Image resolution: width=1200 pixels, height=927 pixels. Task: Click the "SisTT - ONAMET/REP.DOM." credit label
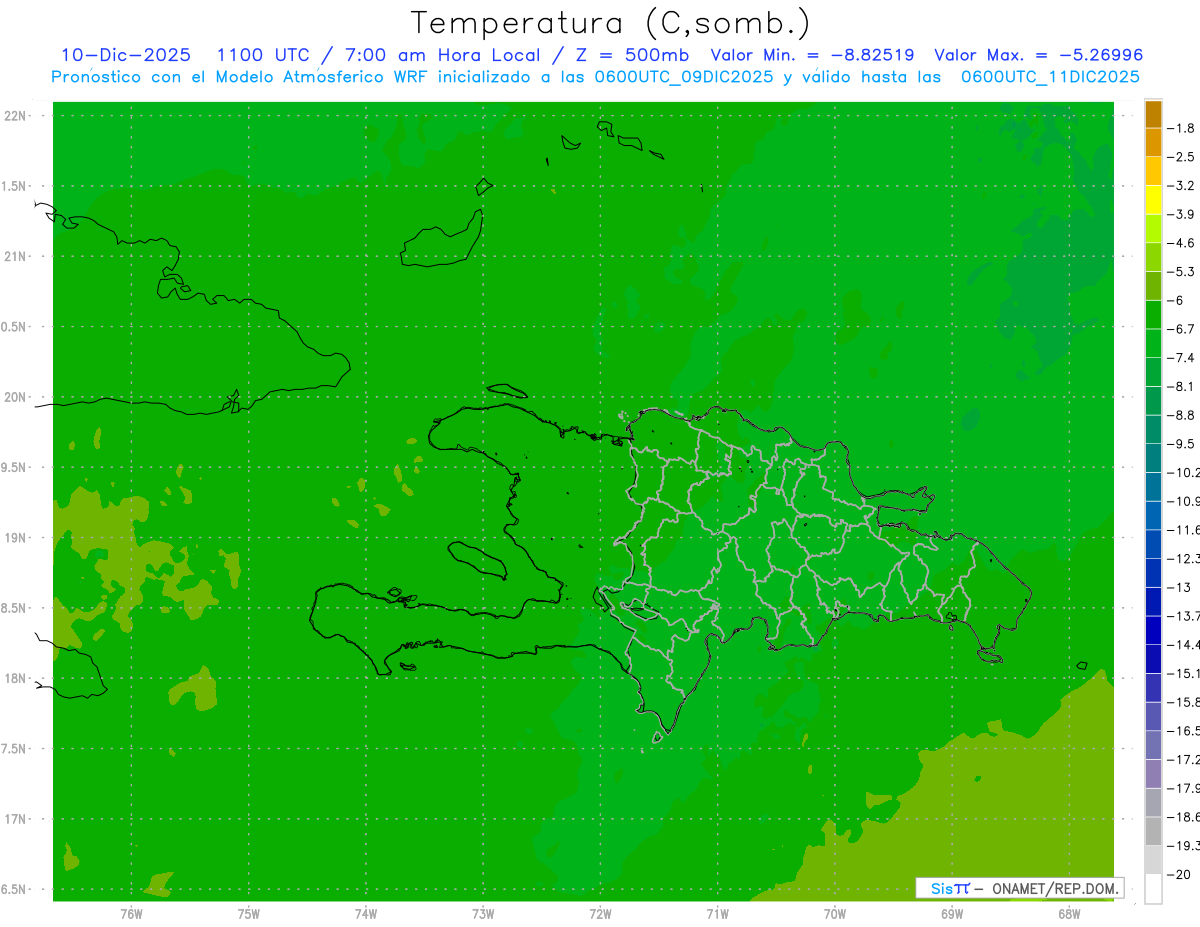click(1019, 888)
